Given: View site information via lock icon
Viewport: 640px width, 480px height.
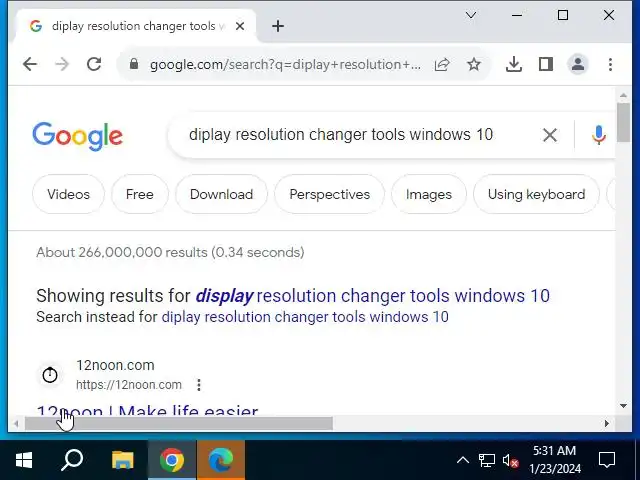Looking at the screenshot, I should pyautogui.click(x=133, y=64).
